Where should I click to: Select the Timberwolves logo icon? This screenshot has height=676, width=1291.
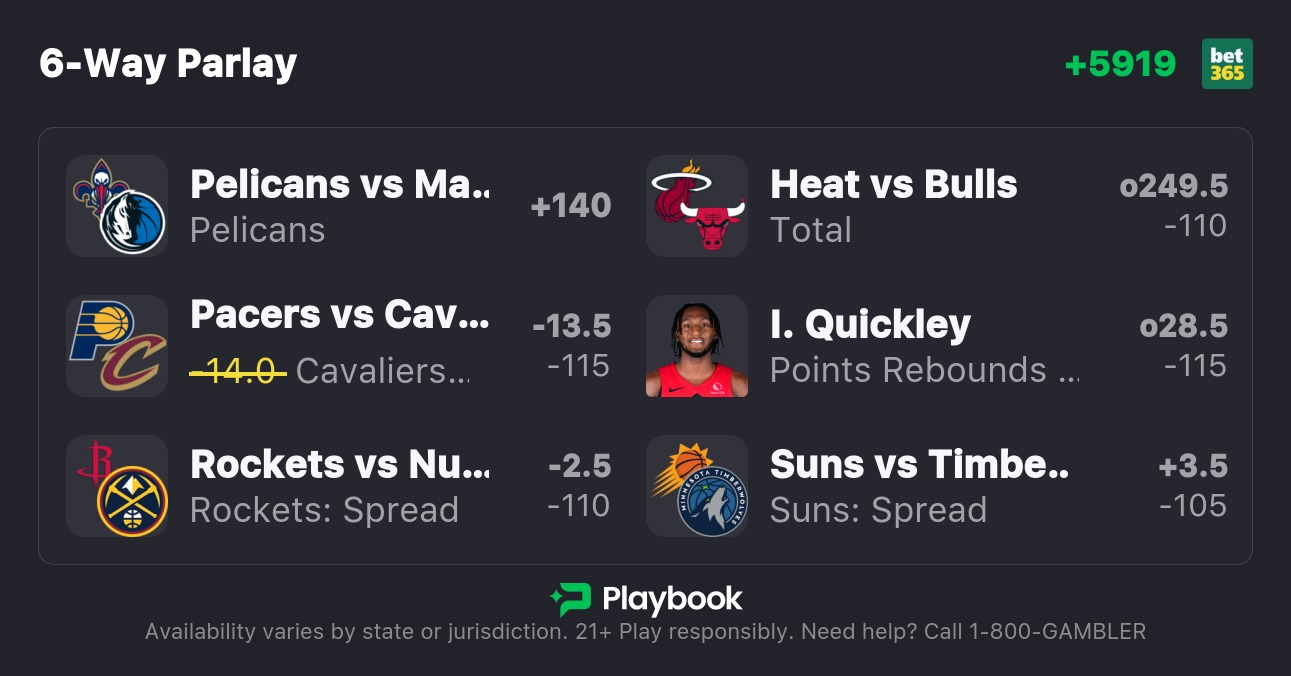pyautogui.click(x=712, y=502)
